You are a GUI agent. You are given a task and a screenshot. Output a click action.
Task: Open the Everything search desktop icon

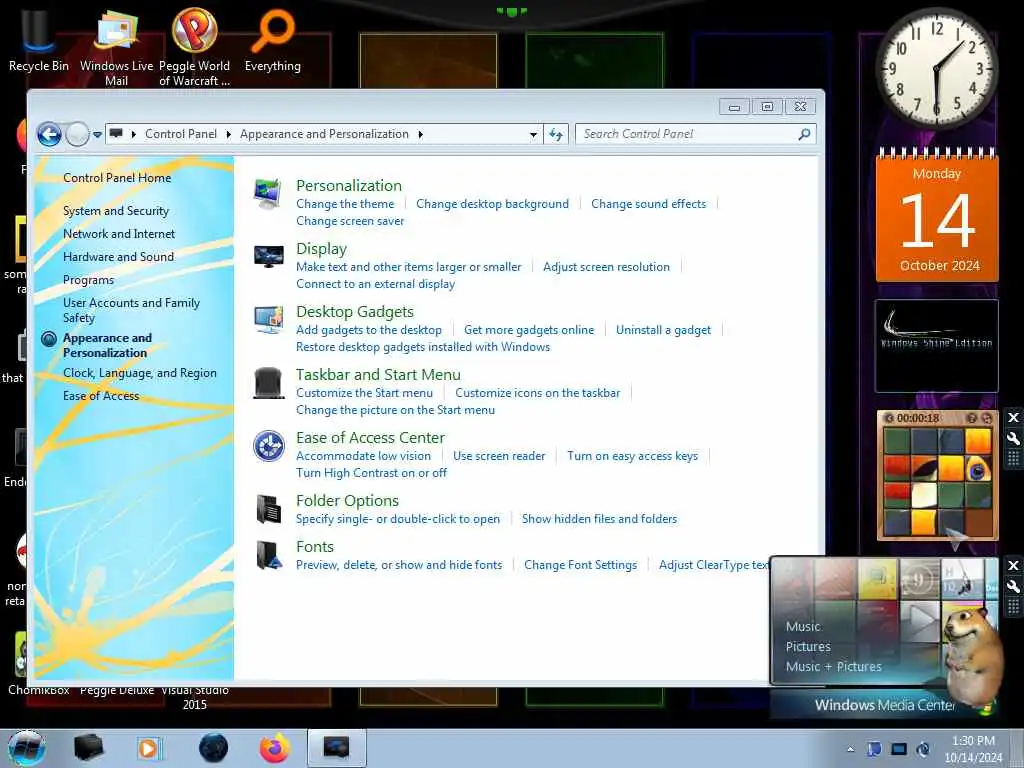point(273,39)
